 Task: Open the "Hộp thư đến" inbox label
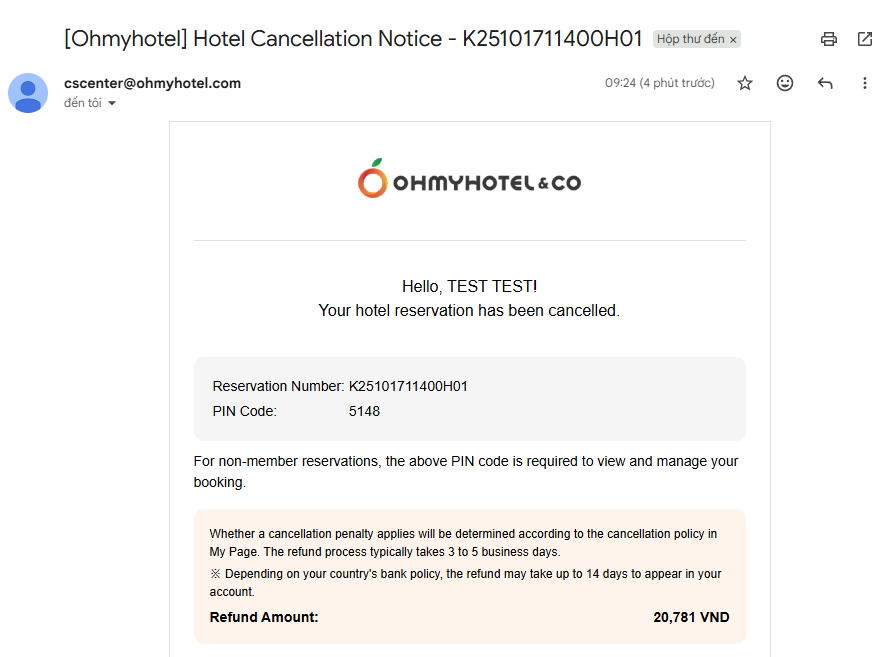(x=690, y=40)
